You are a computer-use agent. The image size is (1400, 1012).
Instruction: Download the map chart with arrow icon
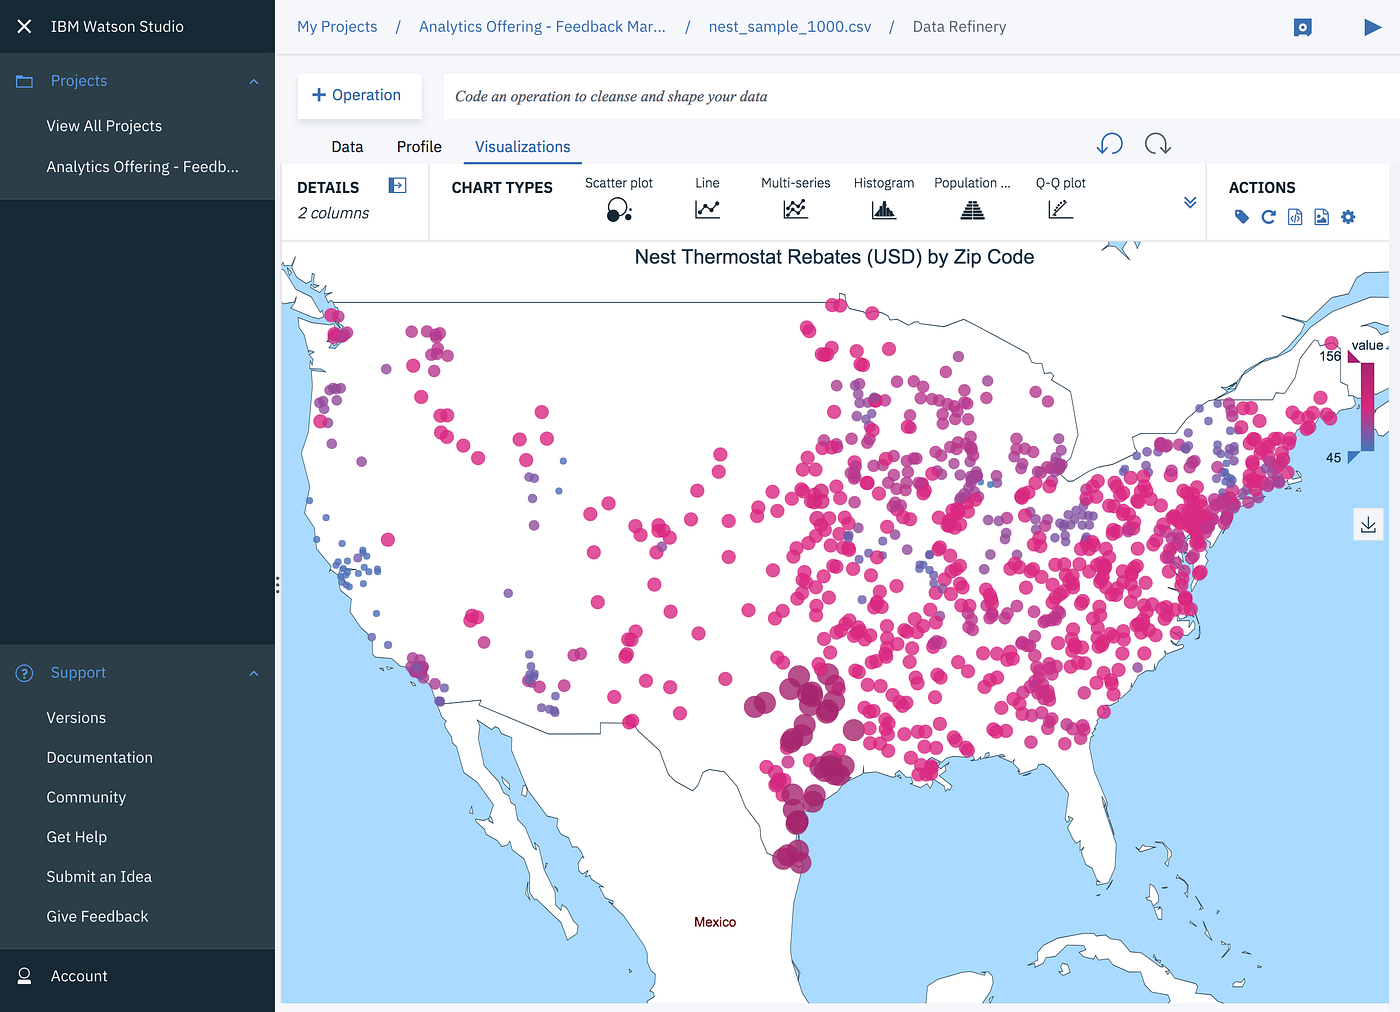tap(1368, 525)
